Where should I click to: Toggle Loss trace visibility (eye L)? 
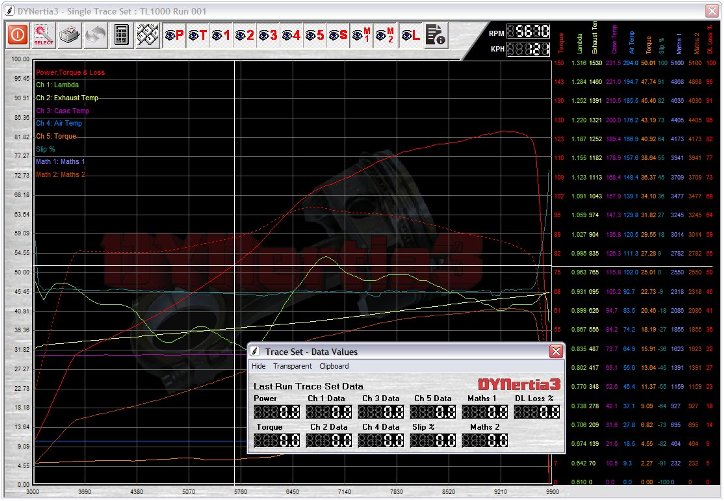click(x=410, y=35)
